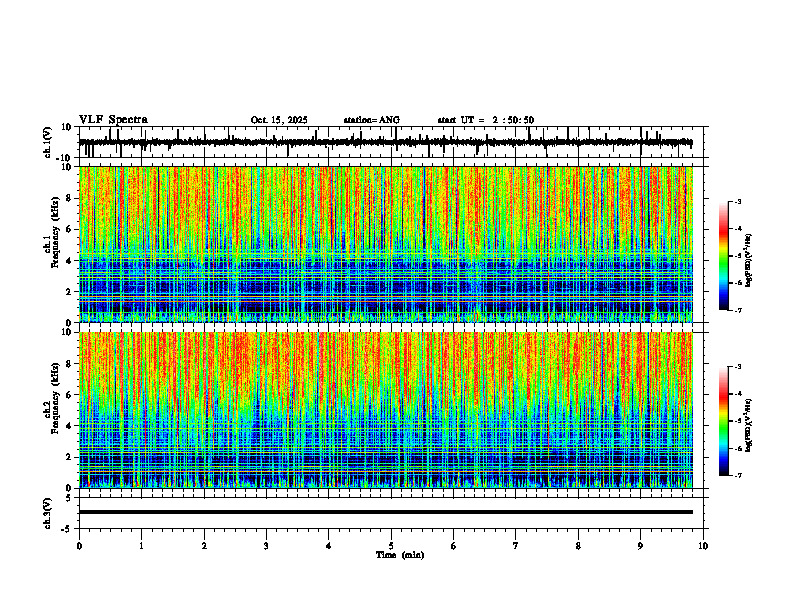
Task: Click the ch.2 spectrogram 2 kHz tick label
Action: click(69, 457)
